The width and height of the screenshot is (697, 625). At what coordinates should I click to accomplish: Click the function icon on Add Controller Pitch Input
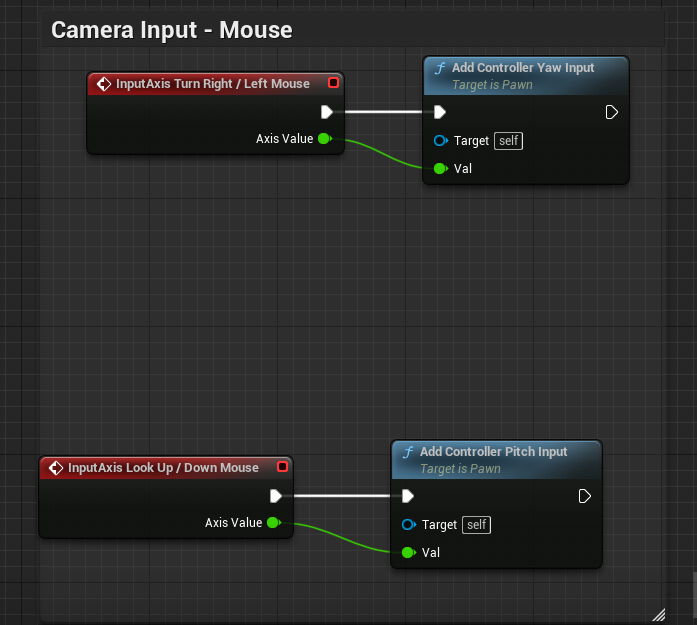click(407, 452)
